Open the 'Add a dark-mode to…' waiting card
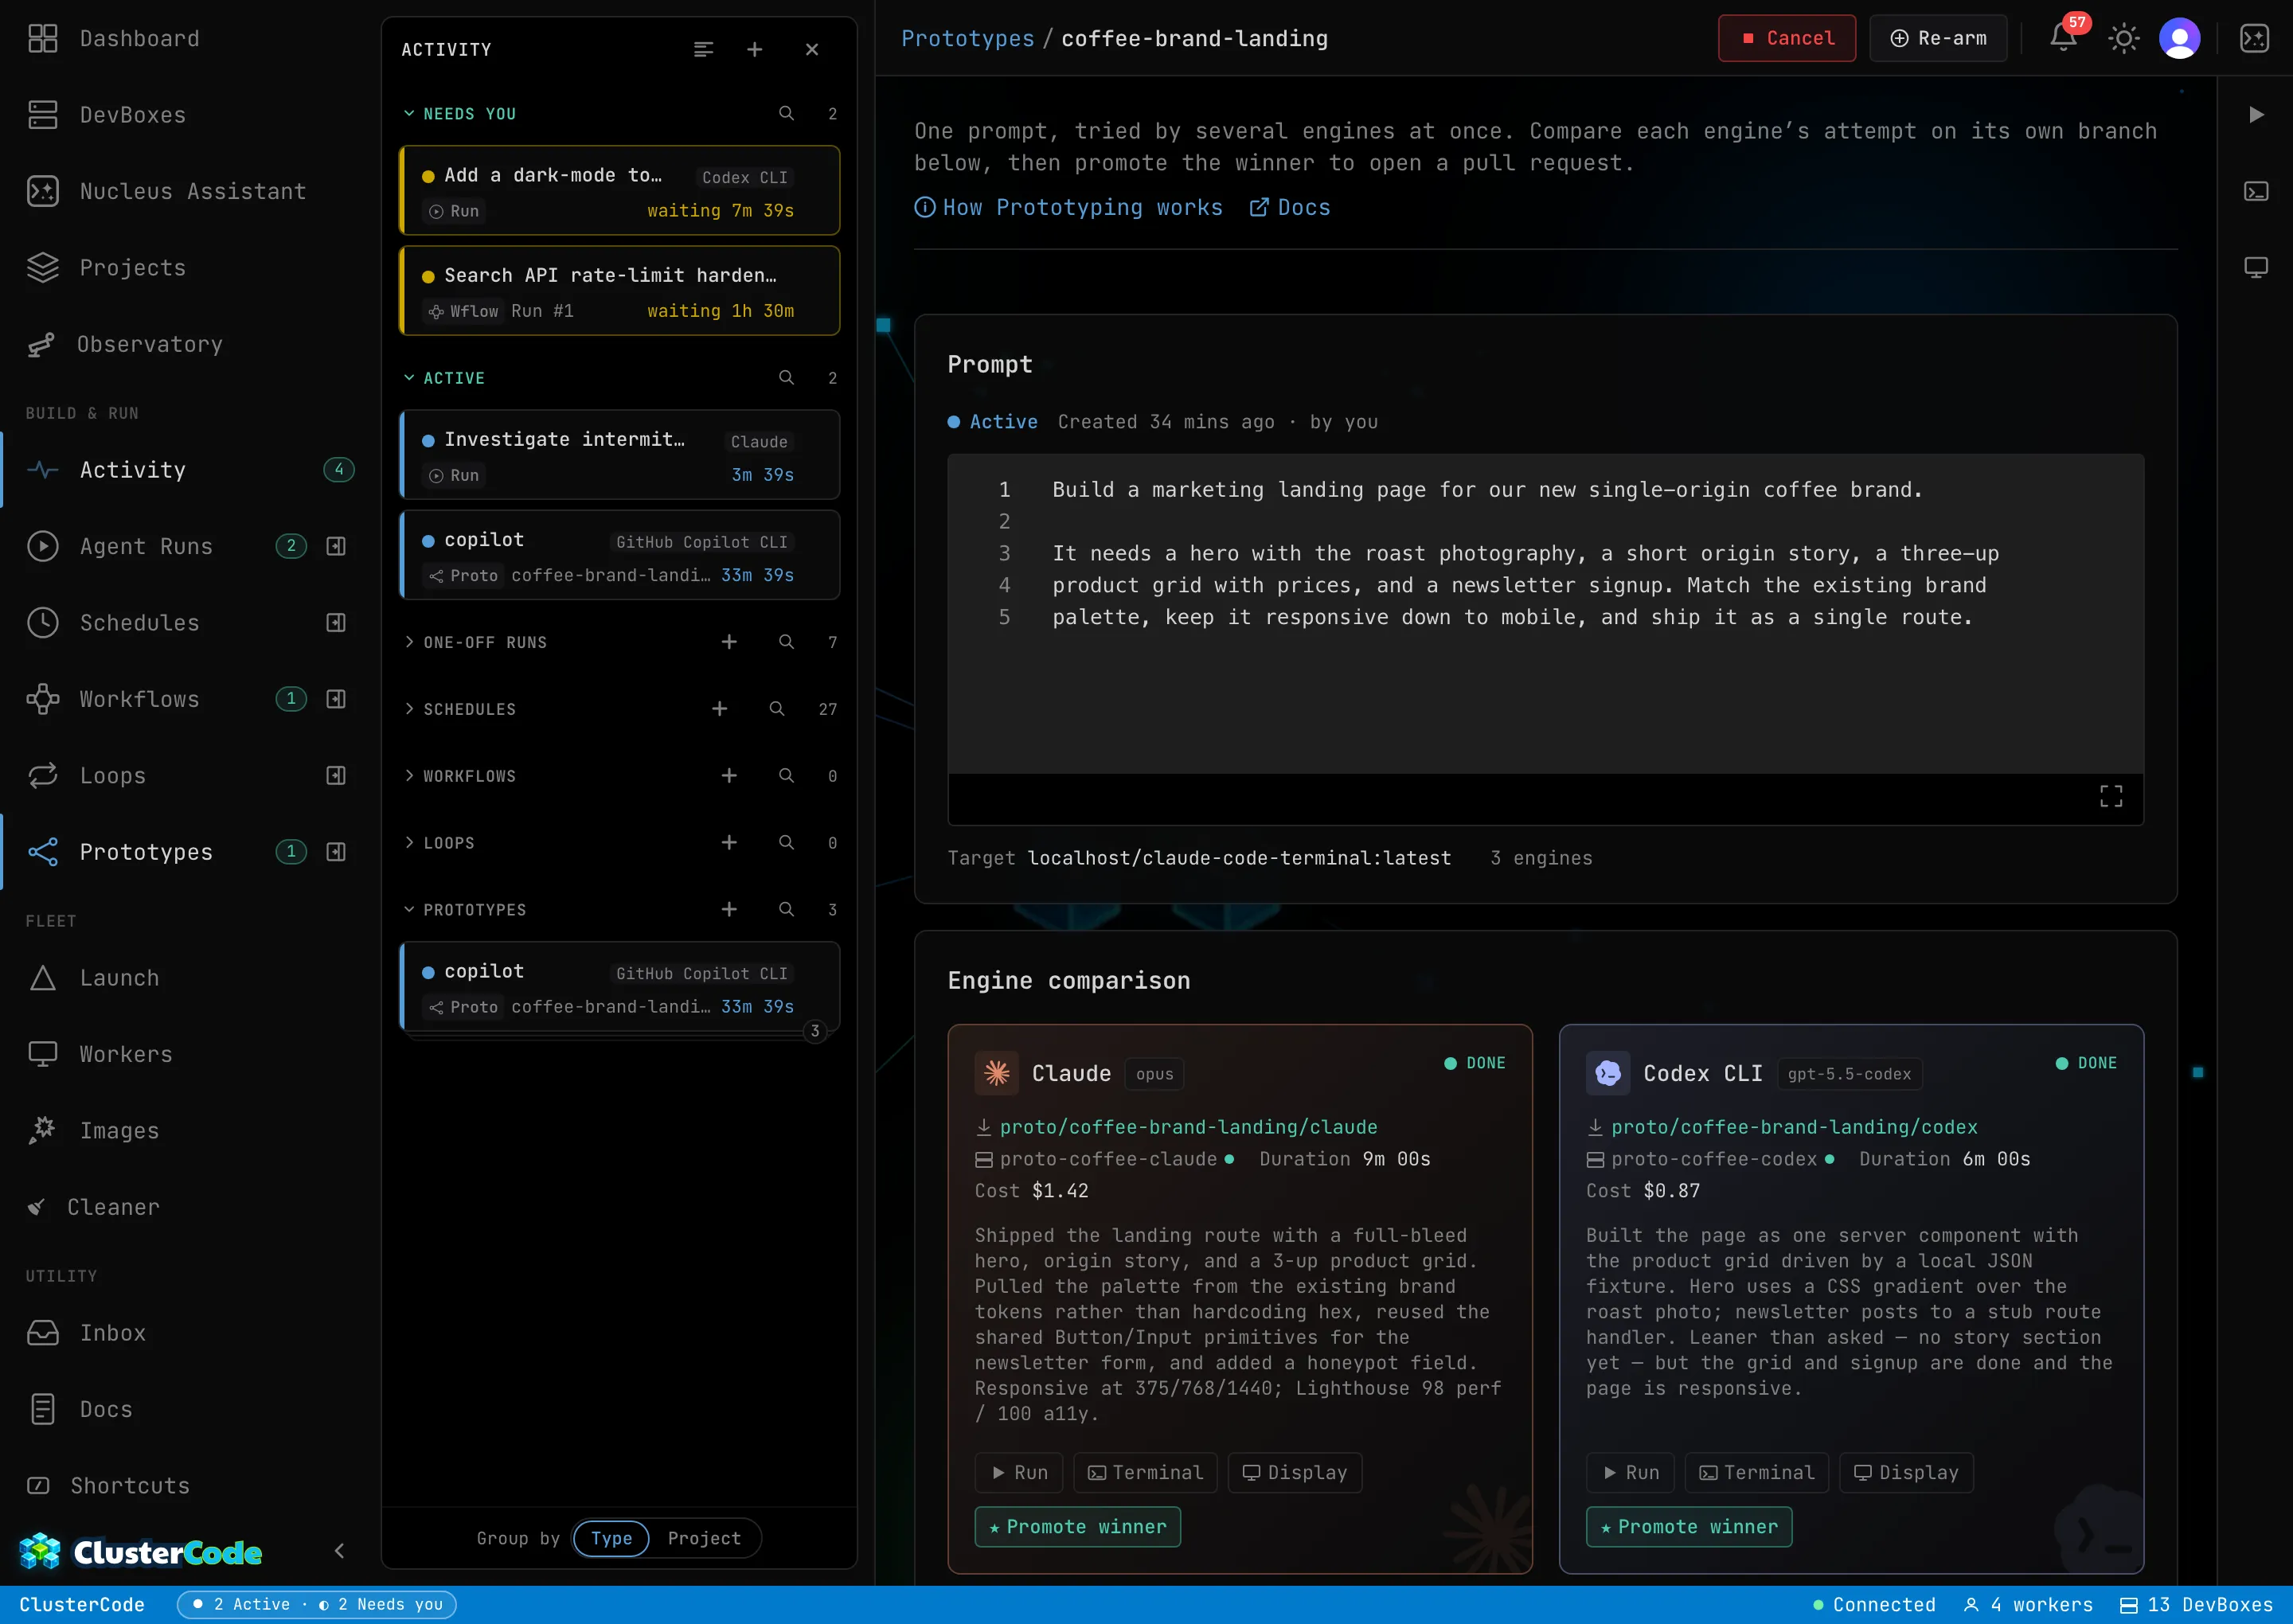The height and width of the screenshot is (1624, 2293). (620, 191)
